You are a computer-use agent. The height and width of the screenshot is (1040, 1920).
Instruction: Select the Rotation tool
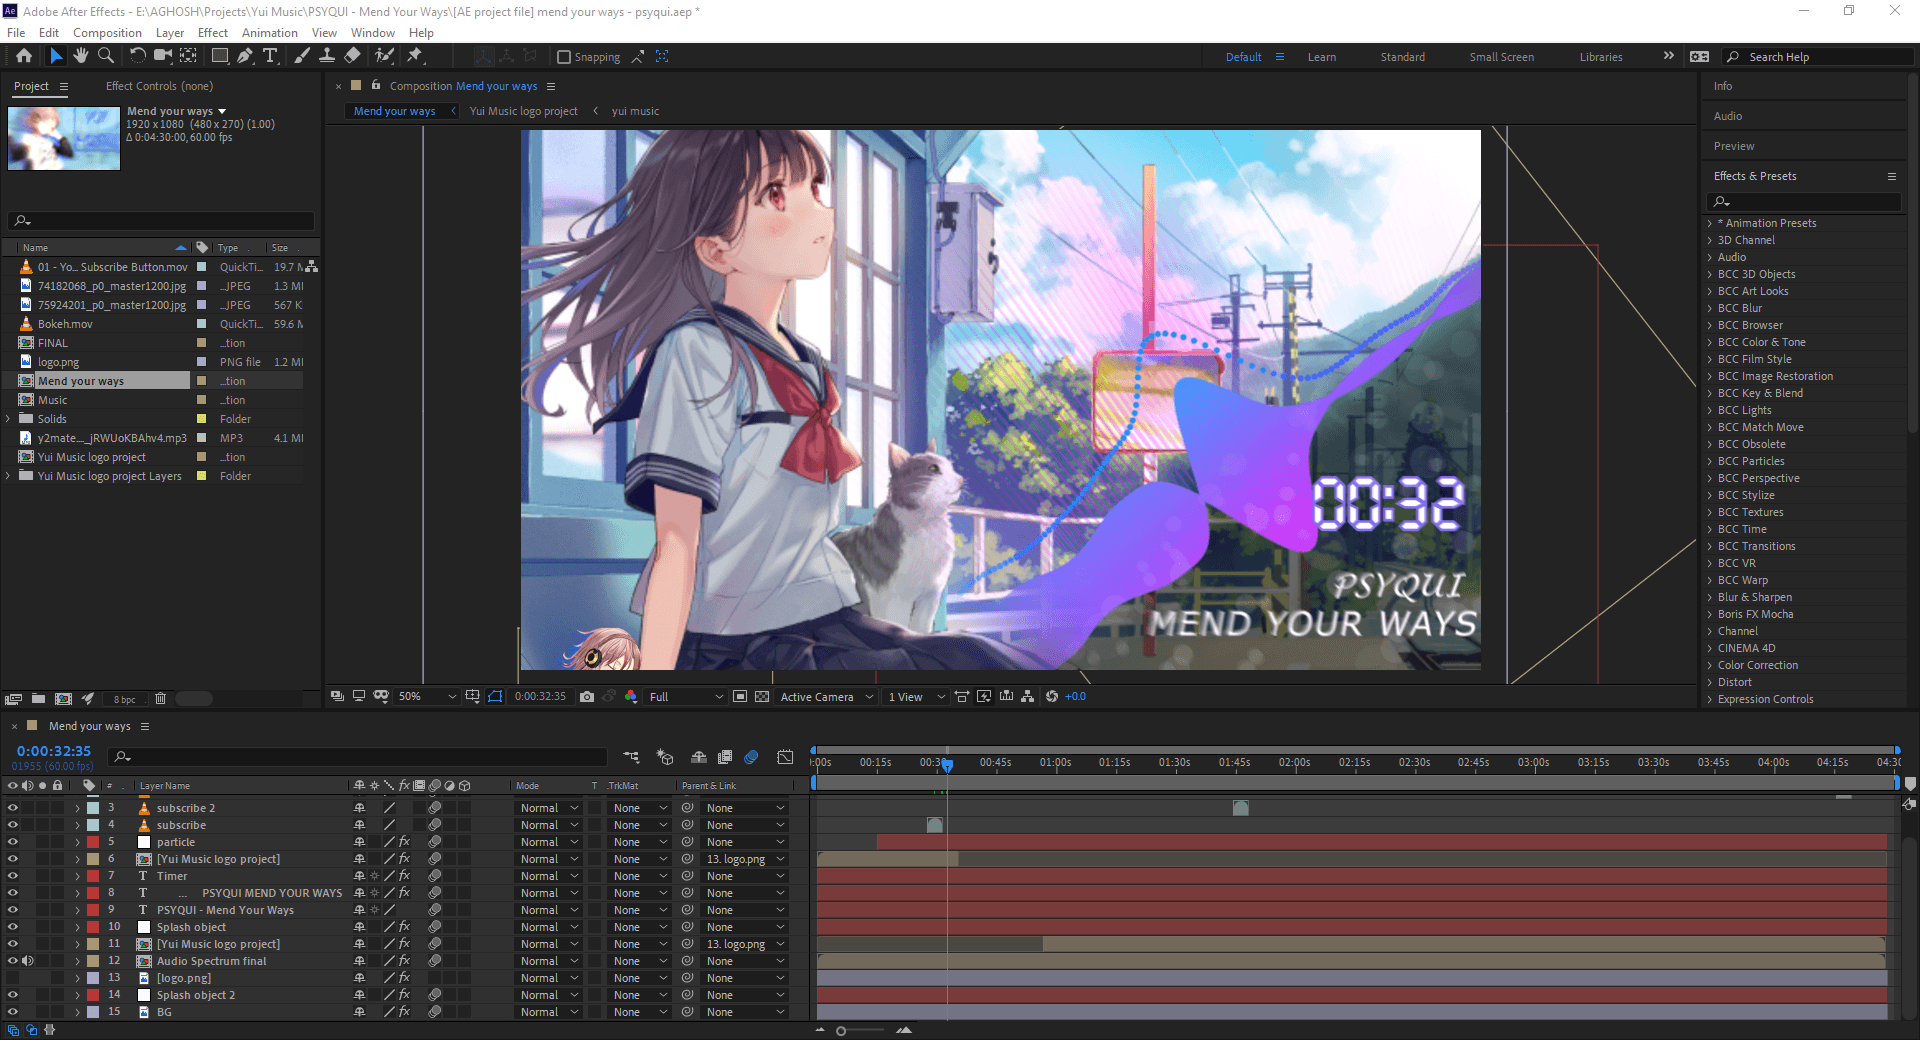pyautogui.click(x=138, y=56)
